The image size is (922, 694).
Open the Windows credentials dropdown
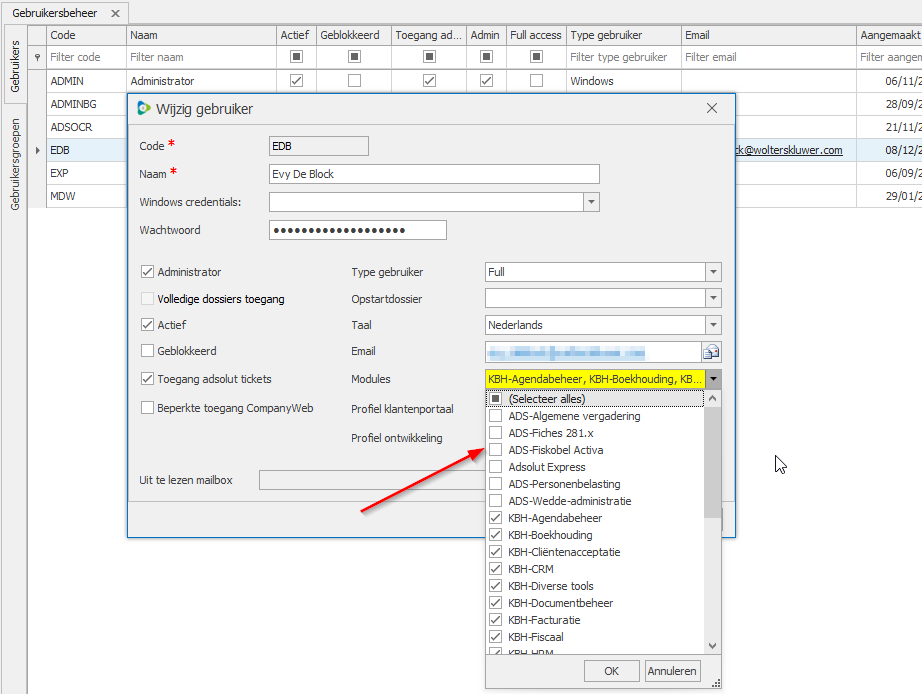[x=591, y=203]
